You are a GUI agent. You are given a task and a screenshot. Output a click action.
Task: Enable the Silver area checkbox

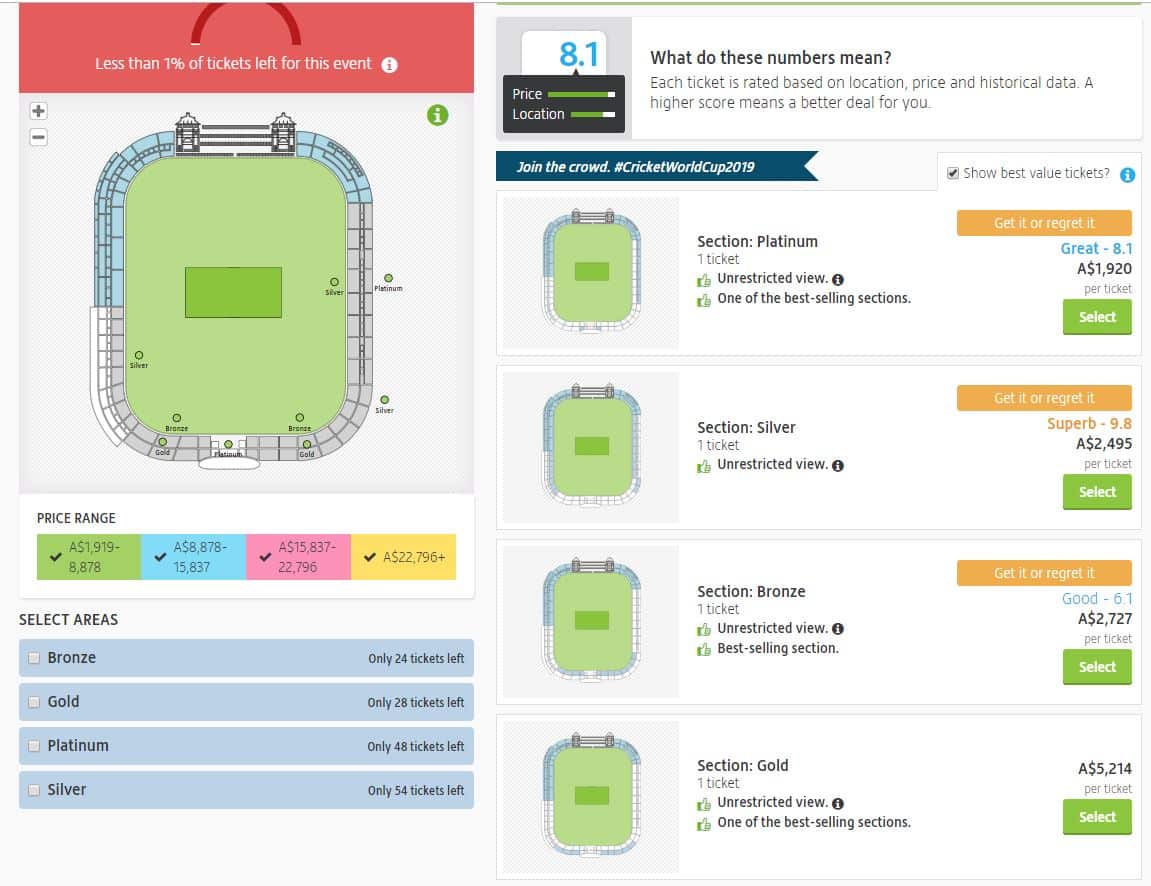click(35, 790)
